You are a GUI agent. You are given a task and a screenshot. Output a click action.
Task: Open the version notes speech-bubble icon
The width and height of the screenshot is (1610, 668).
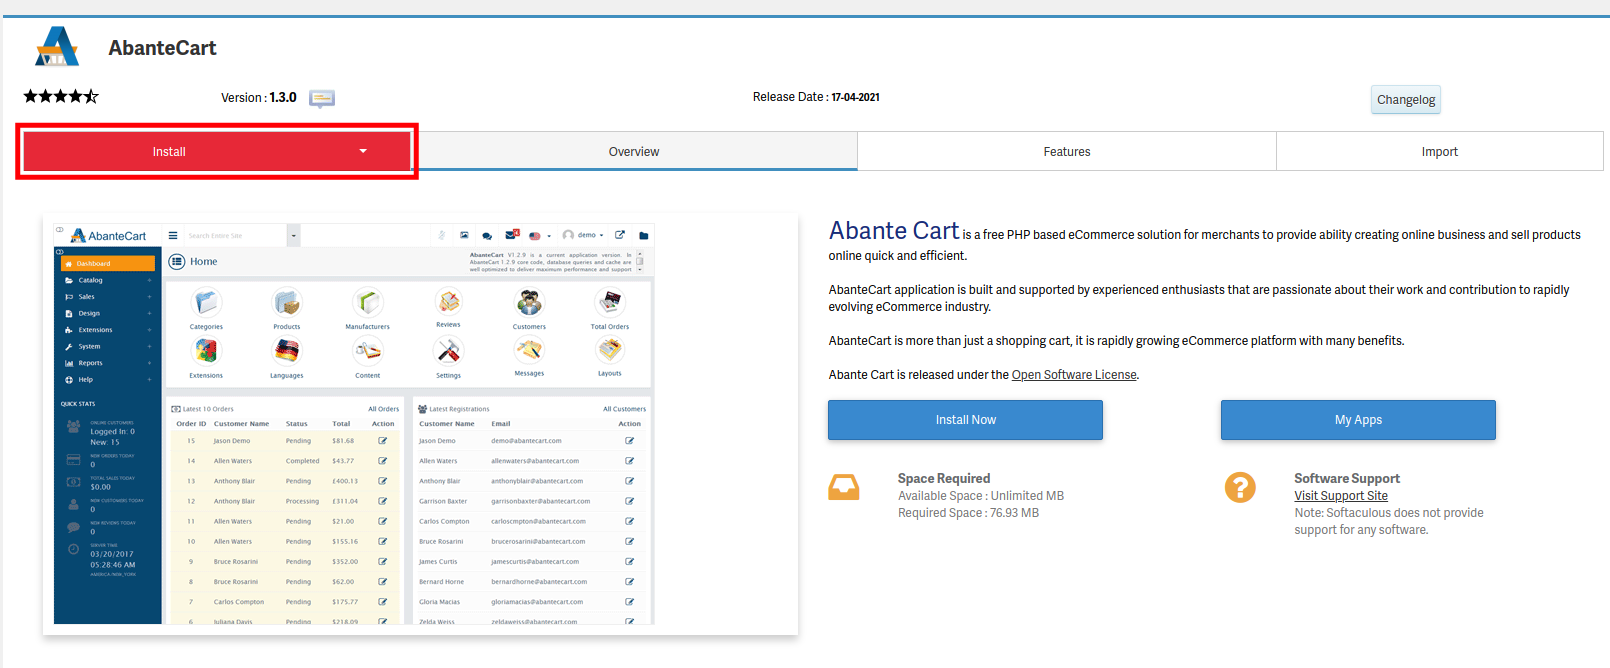point(322,98)
